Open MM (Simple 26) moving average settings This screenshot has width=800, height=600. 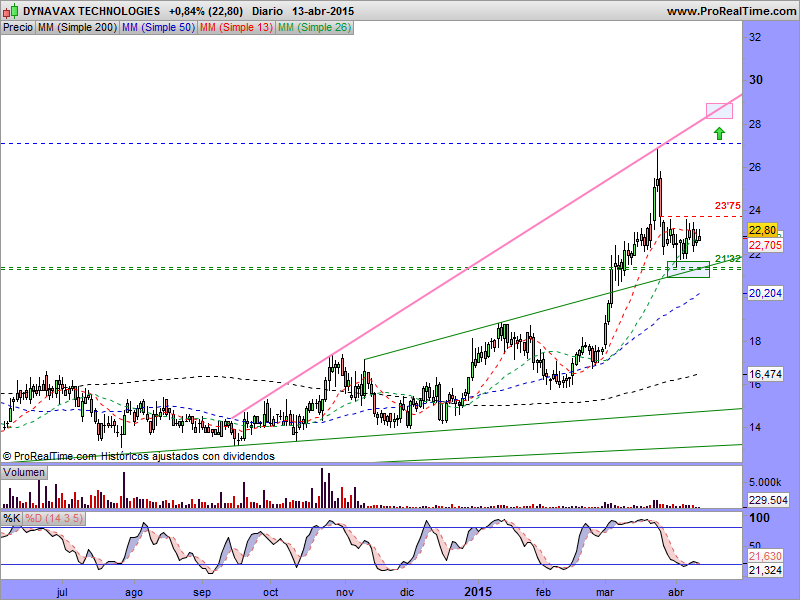(x=314, y=28)
